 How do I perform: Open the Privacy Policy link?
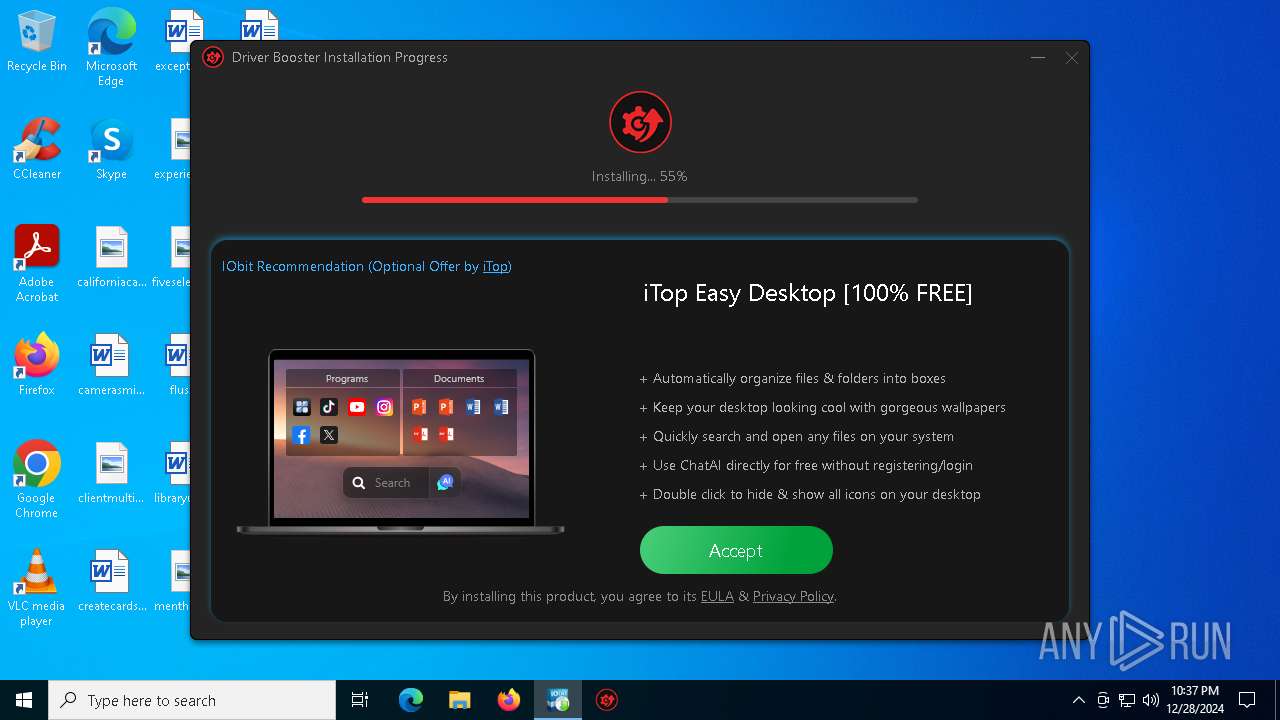(793, 596)
